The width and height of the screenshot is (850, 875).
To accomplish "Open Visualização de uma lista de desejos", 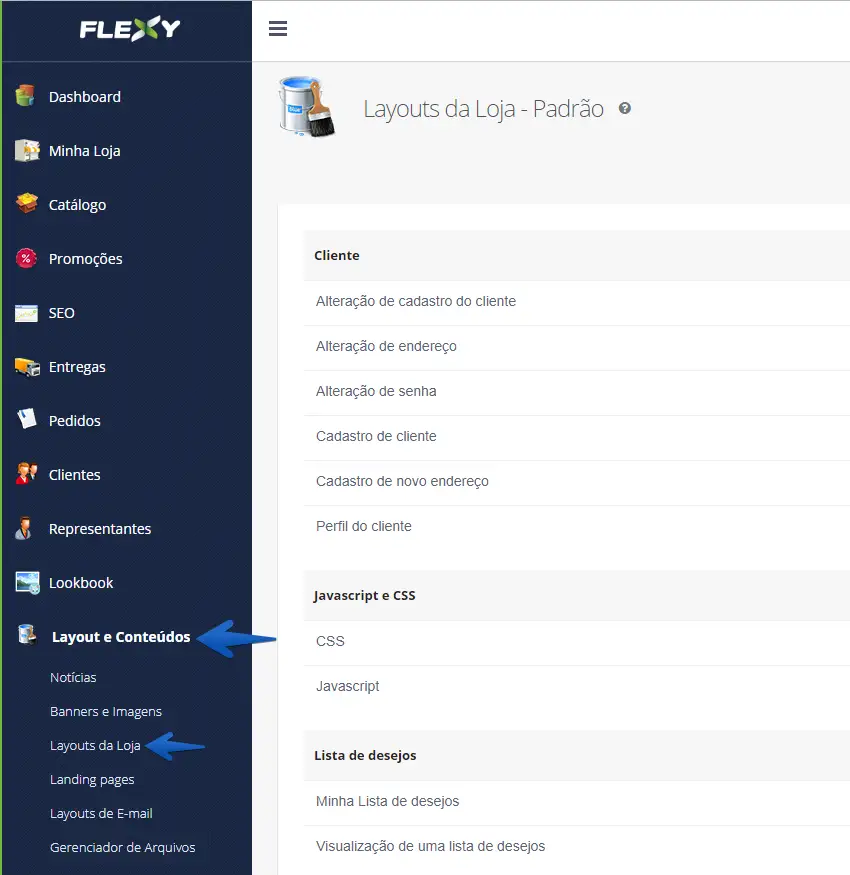I will [577, 847].
